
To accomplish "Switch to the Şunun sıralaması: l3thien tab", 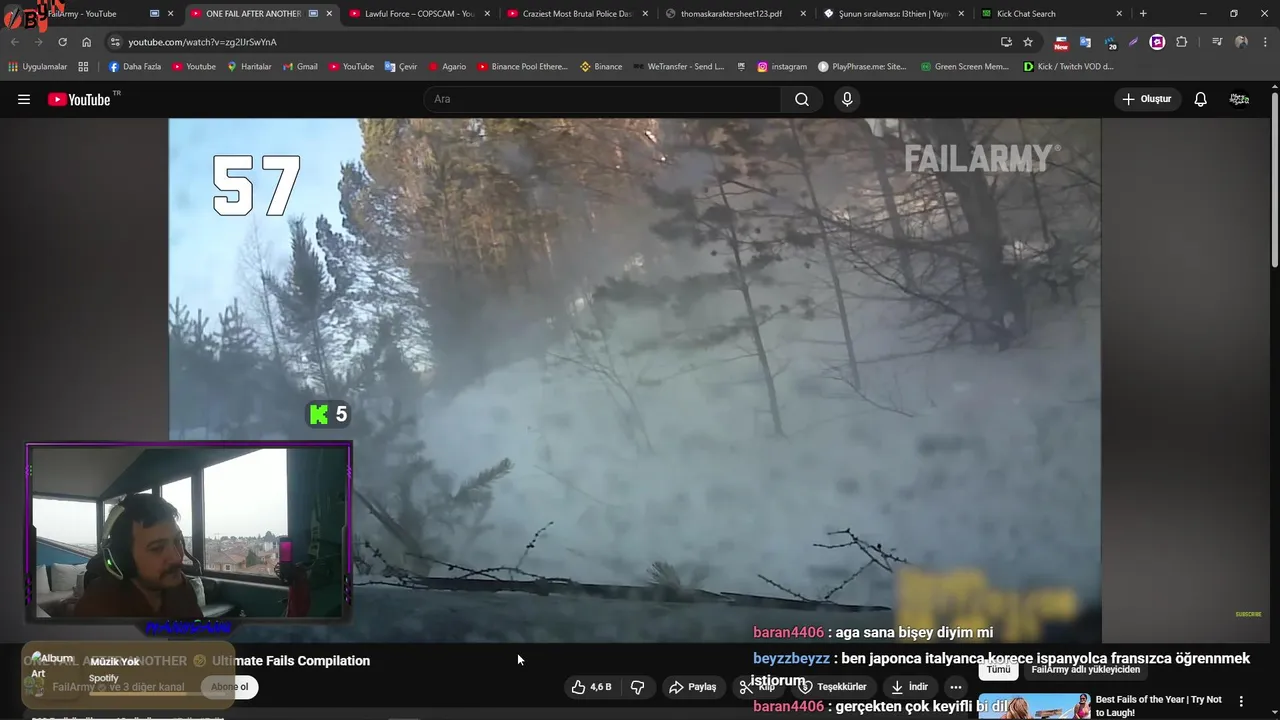I will point(893,14).
